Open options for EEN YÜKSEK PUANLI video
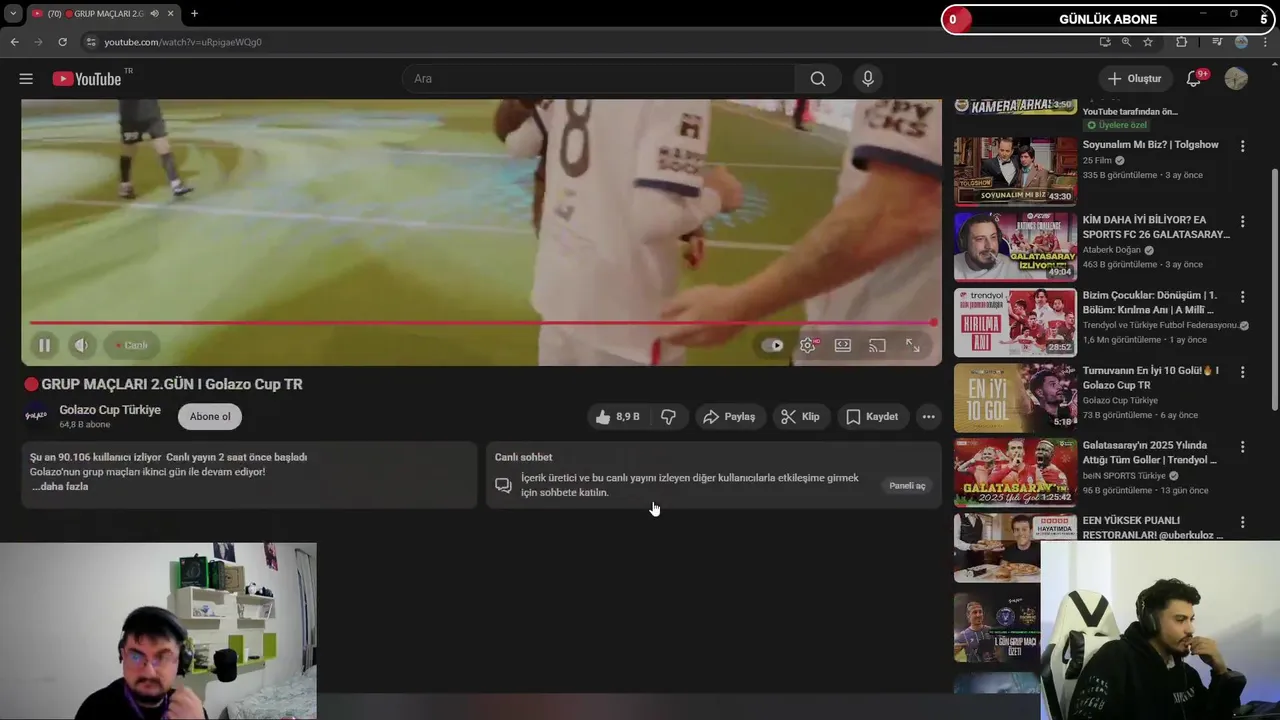This screenshot has height=720, width=1280. pyautogui.click(x=1243, y=522)
